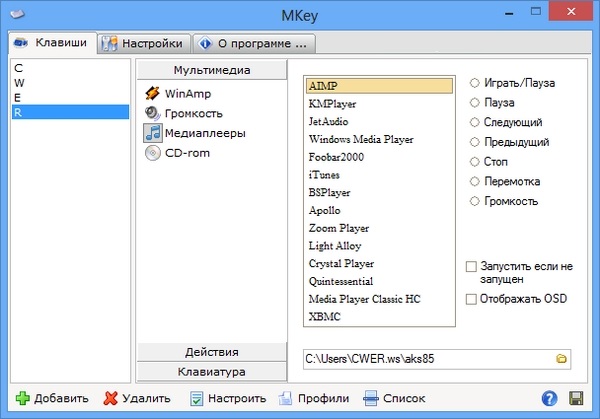The height and width of the screenshot is (419, 600).
Task: Click the CD-rom disc icon
Action: (153, 153)
